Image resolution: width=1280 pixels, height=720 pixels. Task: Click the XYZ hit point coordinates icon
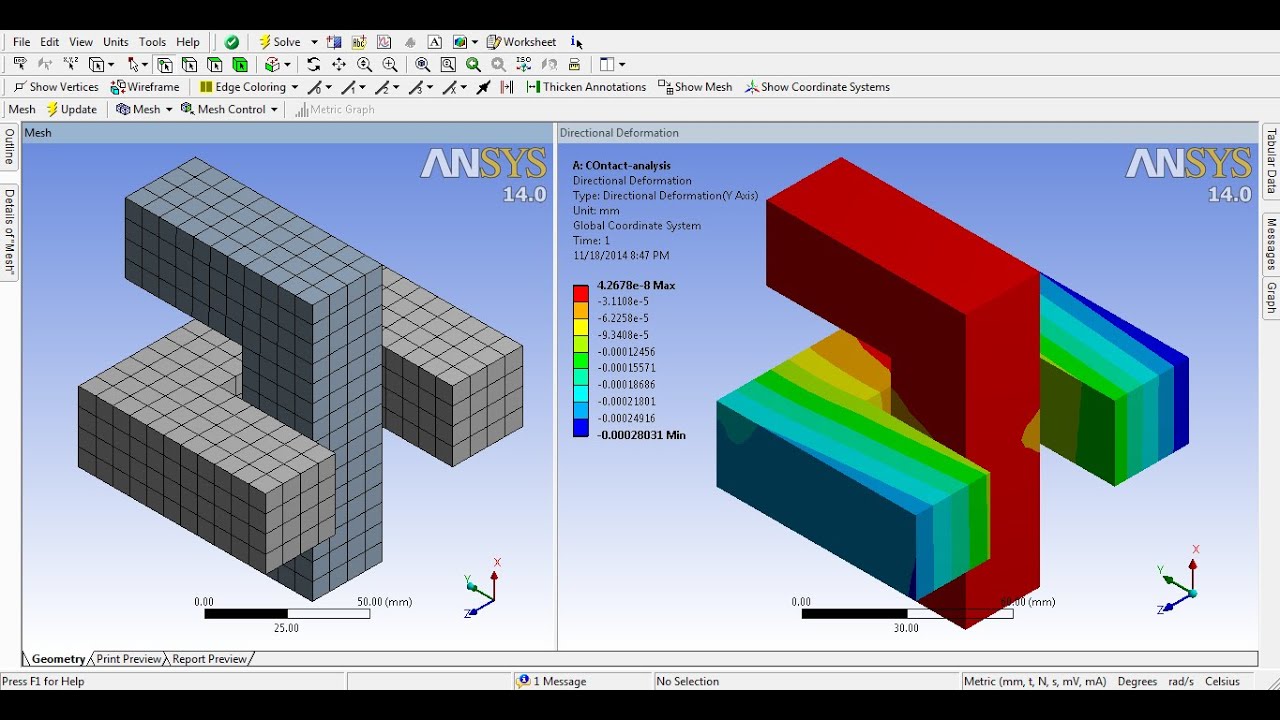[x=71, y=64]
